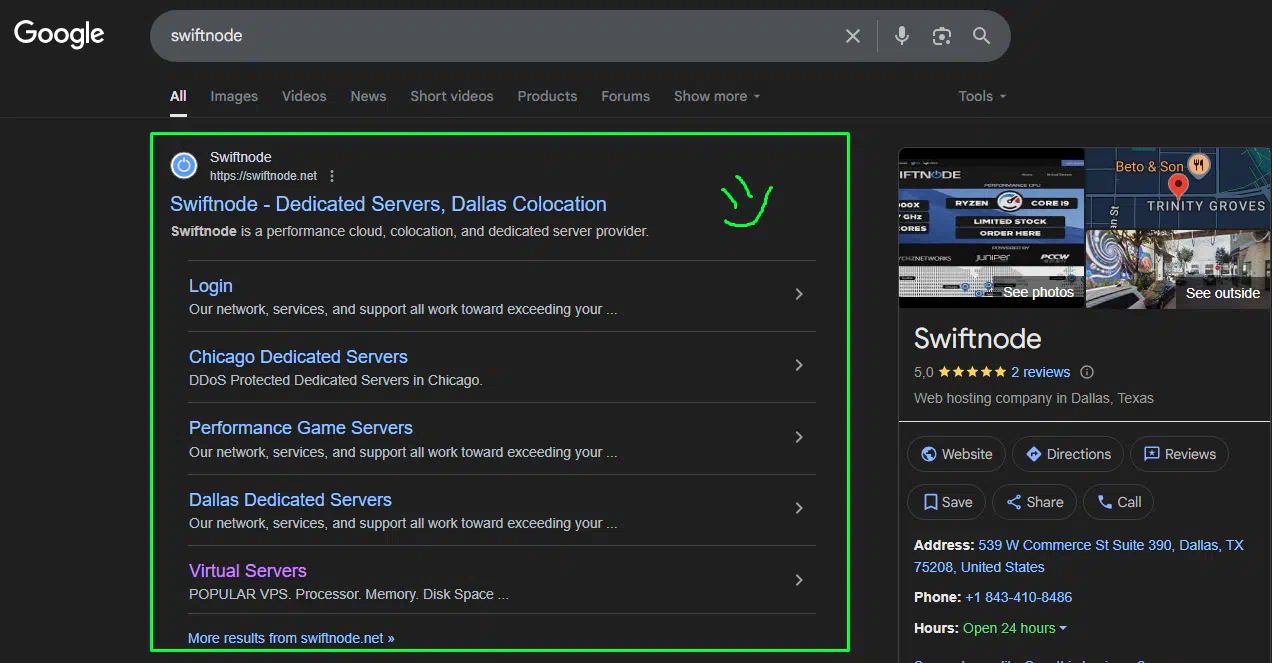Click the Save bookmark icon
The image size is (1272, 663).
pos(930,502)
